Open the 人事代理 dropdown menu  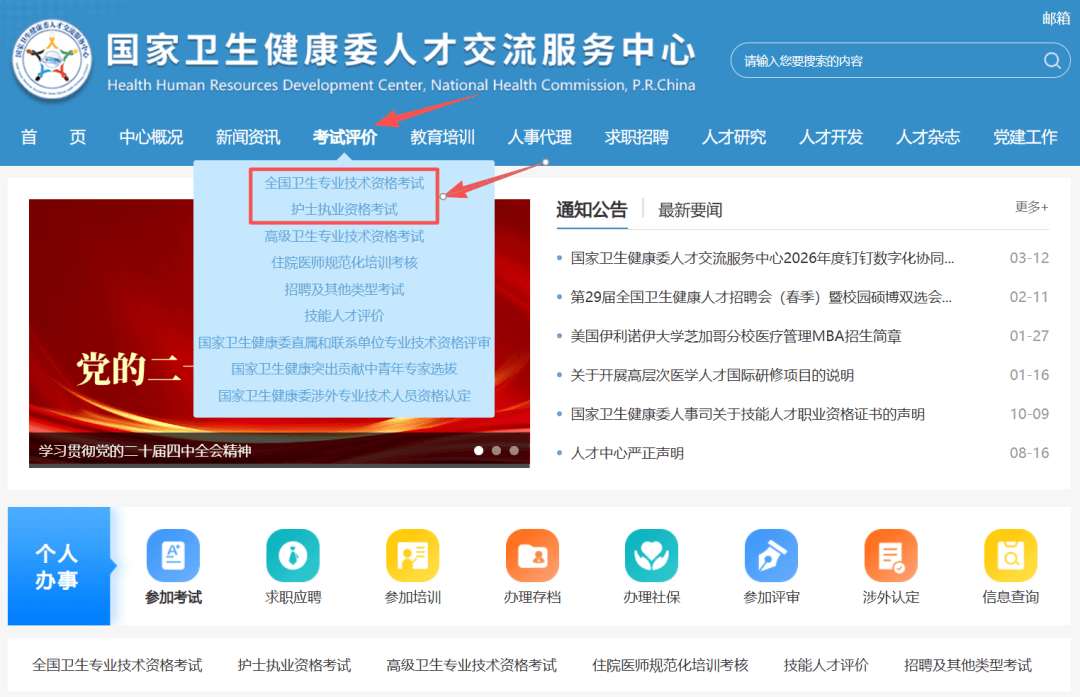pos(540,137)
